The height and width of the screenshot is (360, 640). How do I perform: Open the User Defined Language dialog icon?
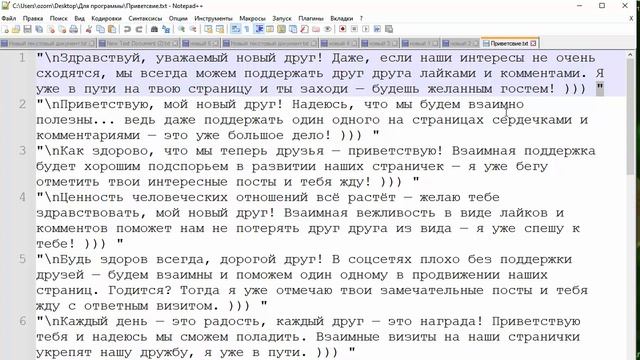tap(270, 29)
